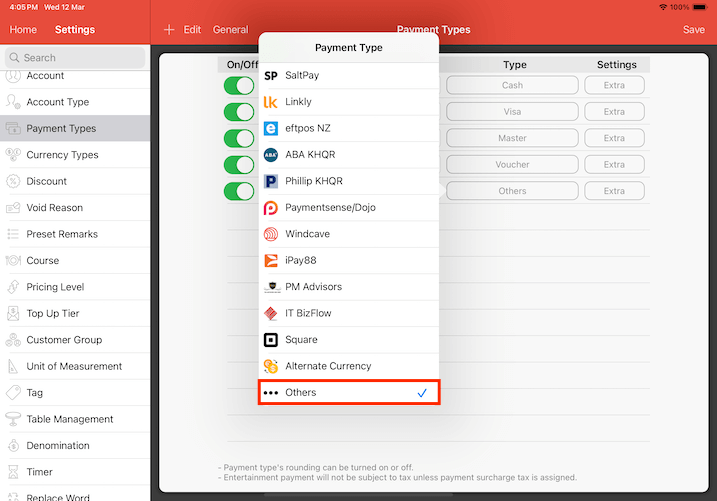Image resolution: width=717 pixels, height=501 pixels.
Task: Click the Paymentsense/Dojo icon
Action: [x=270, y=208]
